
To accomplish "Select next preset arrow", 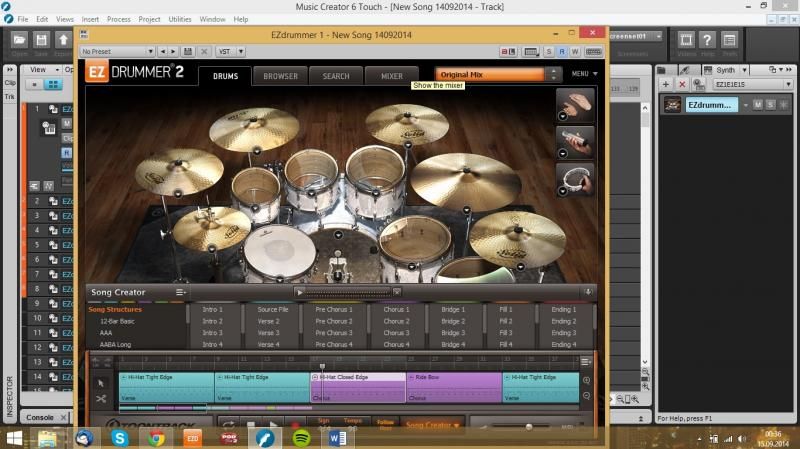I will (173, 52).
